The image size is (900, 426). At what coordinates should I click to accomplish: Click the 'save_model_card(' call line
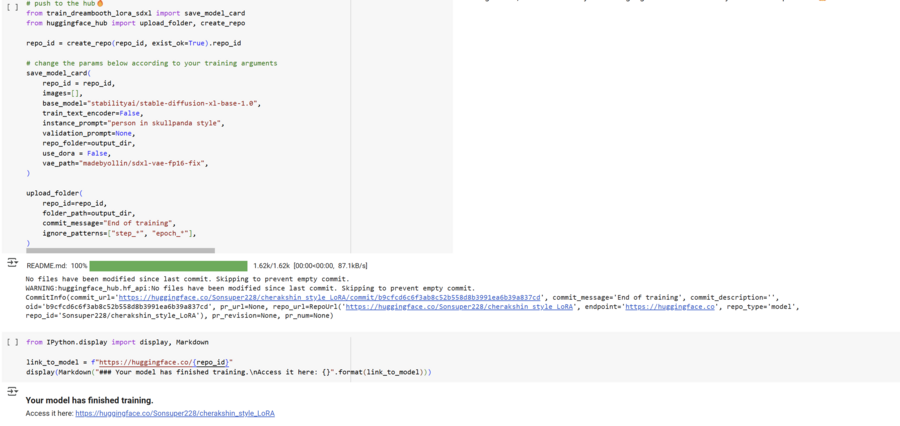[59, 73]
